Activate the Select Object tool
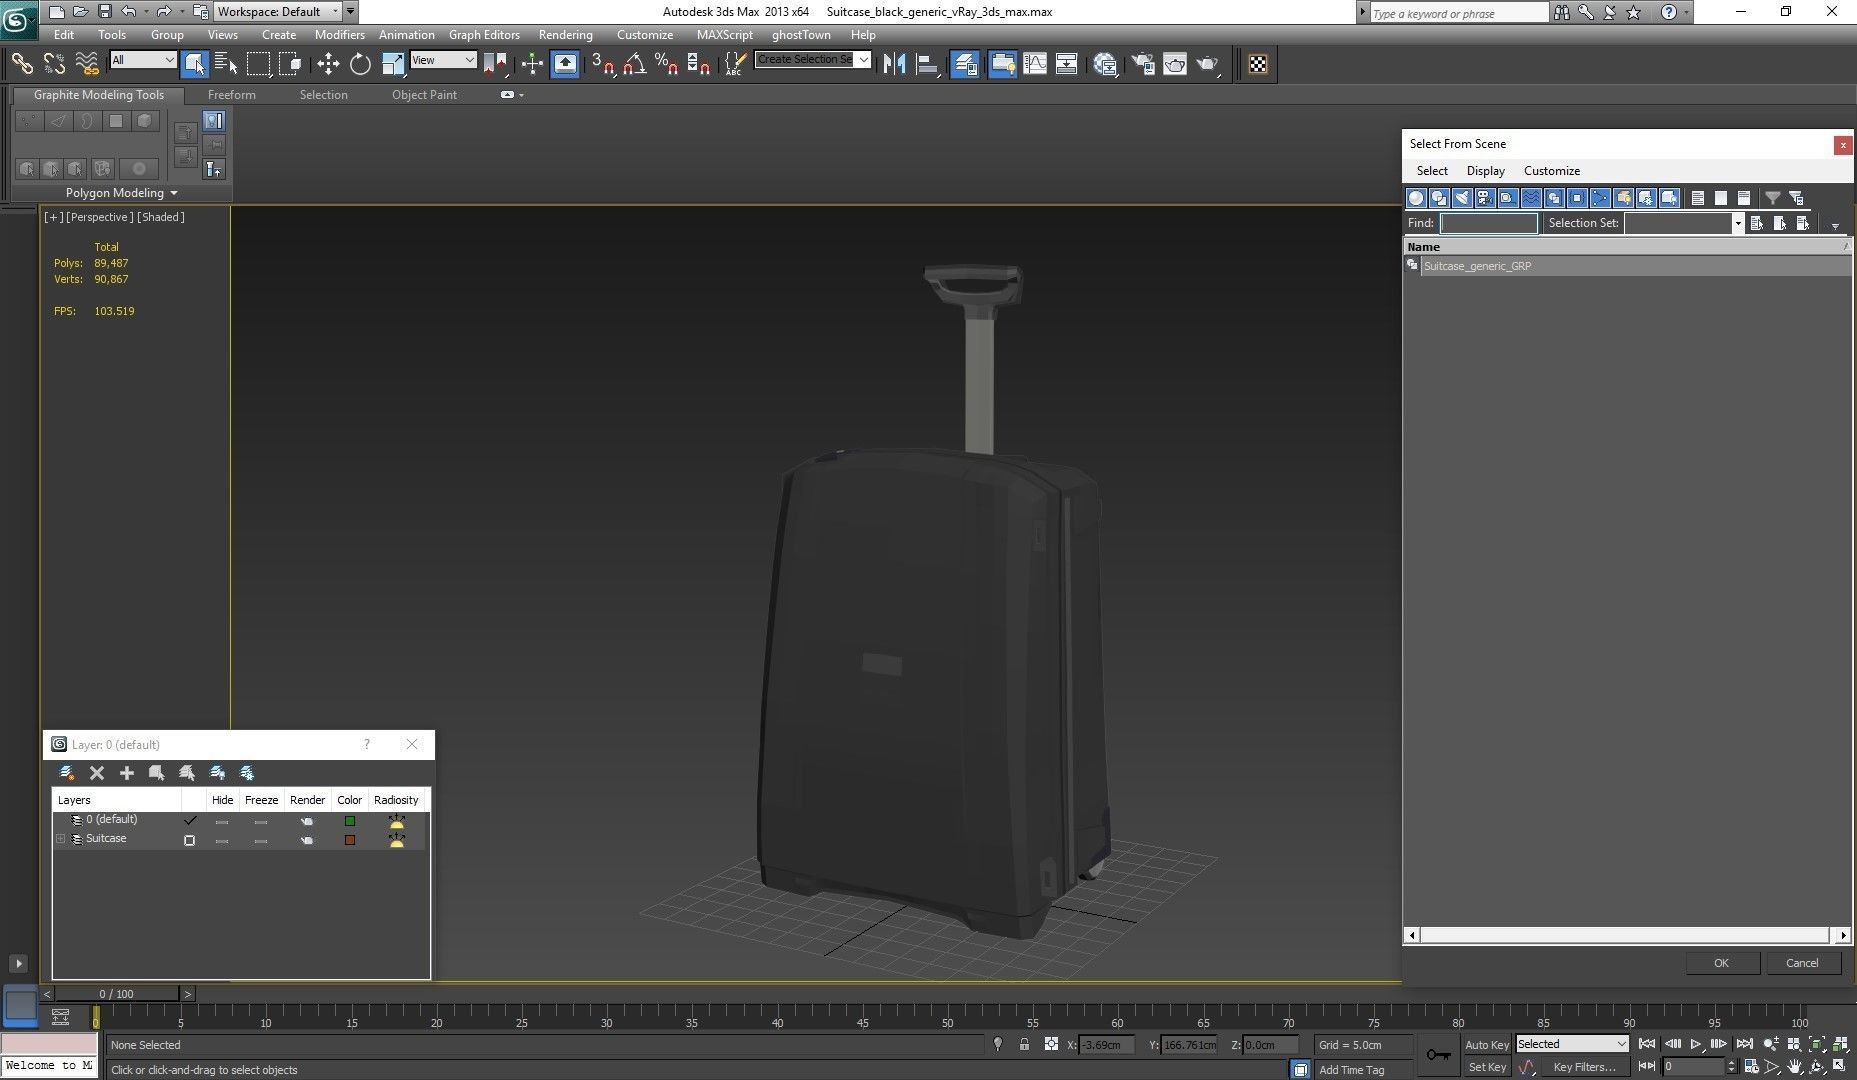 195,64
